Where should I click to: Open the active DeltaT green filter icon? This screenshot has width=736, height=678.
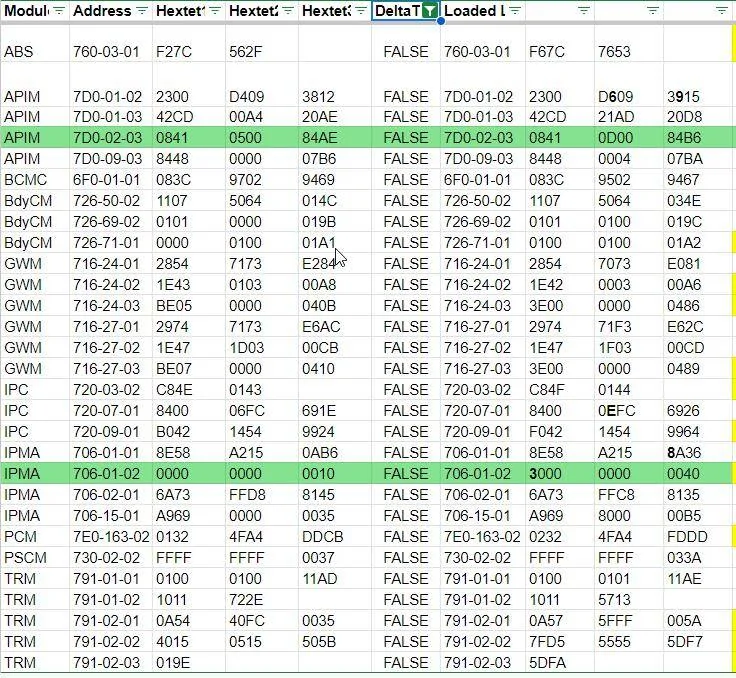429,10
